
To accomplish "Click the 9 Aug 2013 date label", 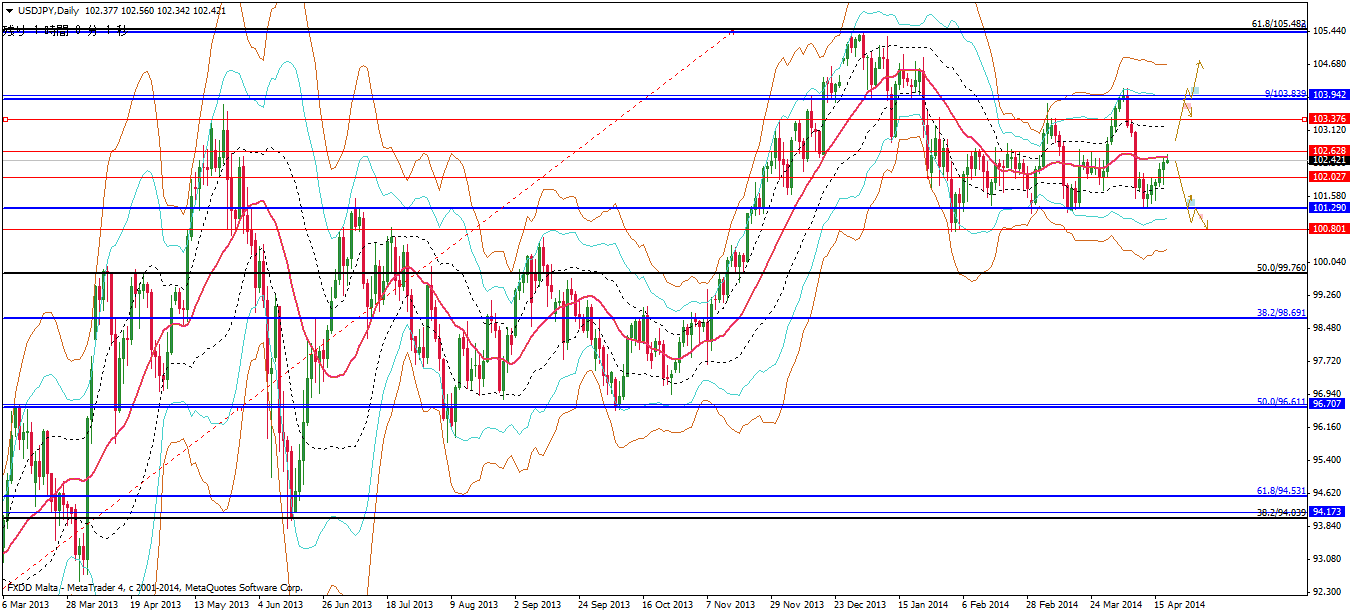I will (x=473, y=605).
